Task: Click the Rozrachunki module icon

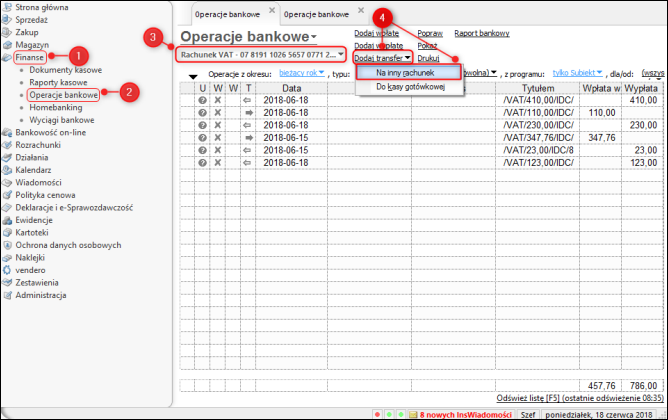Action: coord(7,145)
